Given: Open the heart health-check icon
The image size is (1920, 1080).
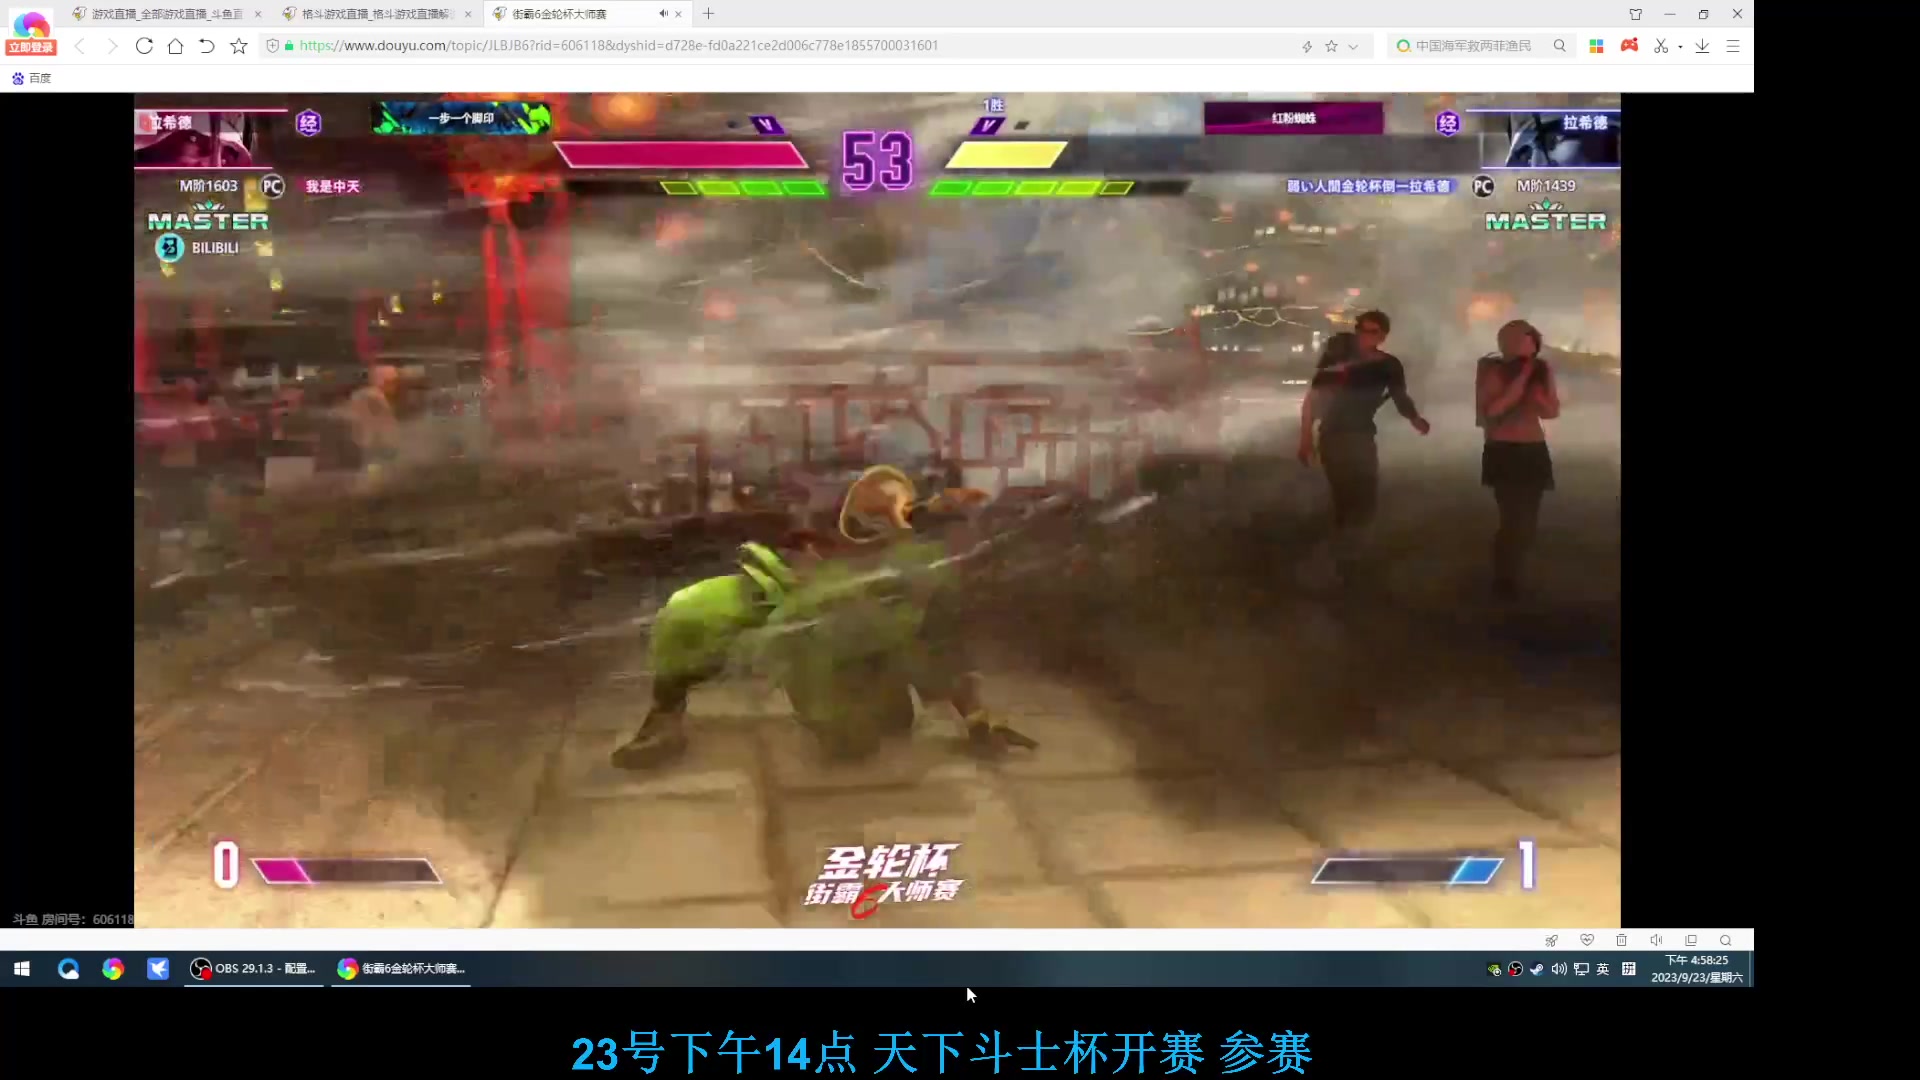Looking at the screenshot, I should (x=1587, y=940).
